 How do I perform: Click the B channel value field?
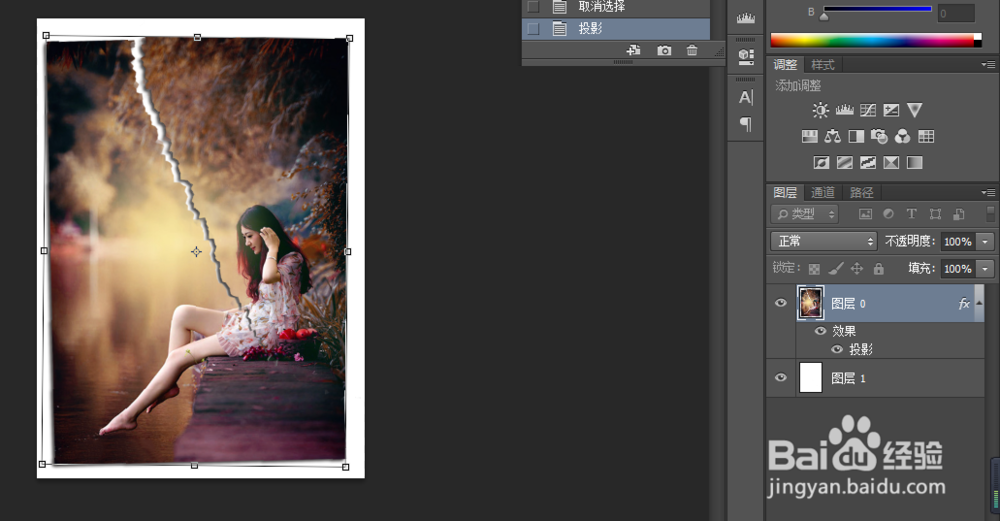(956, 13)
